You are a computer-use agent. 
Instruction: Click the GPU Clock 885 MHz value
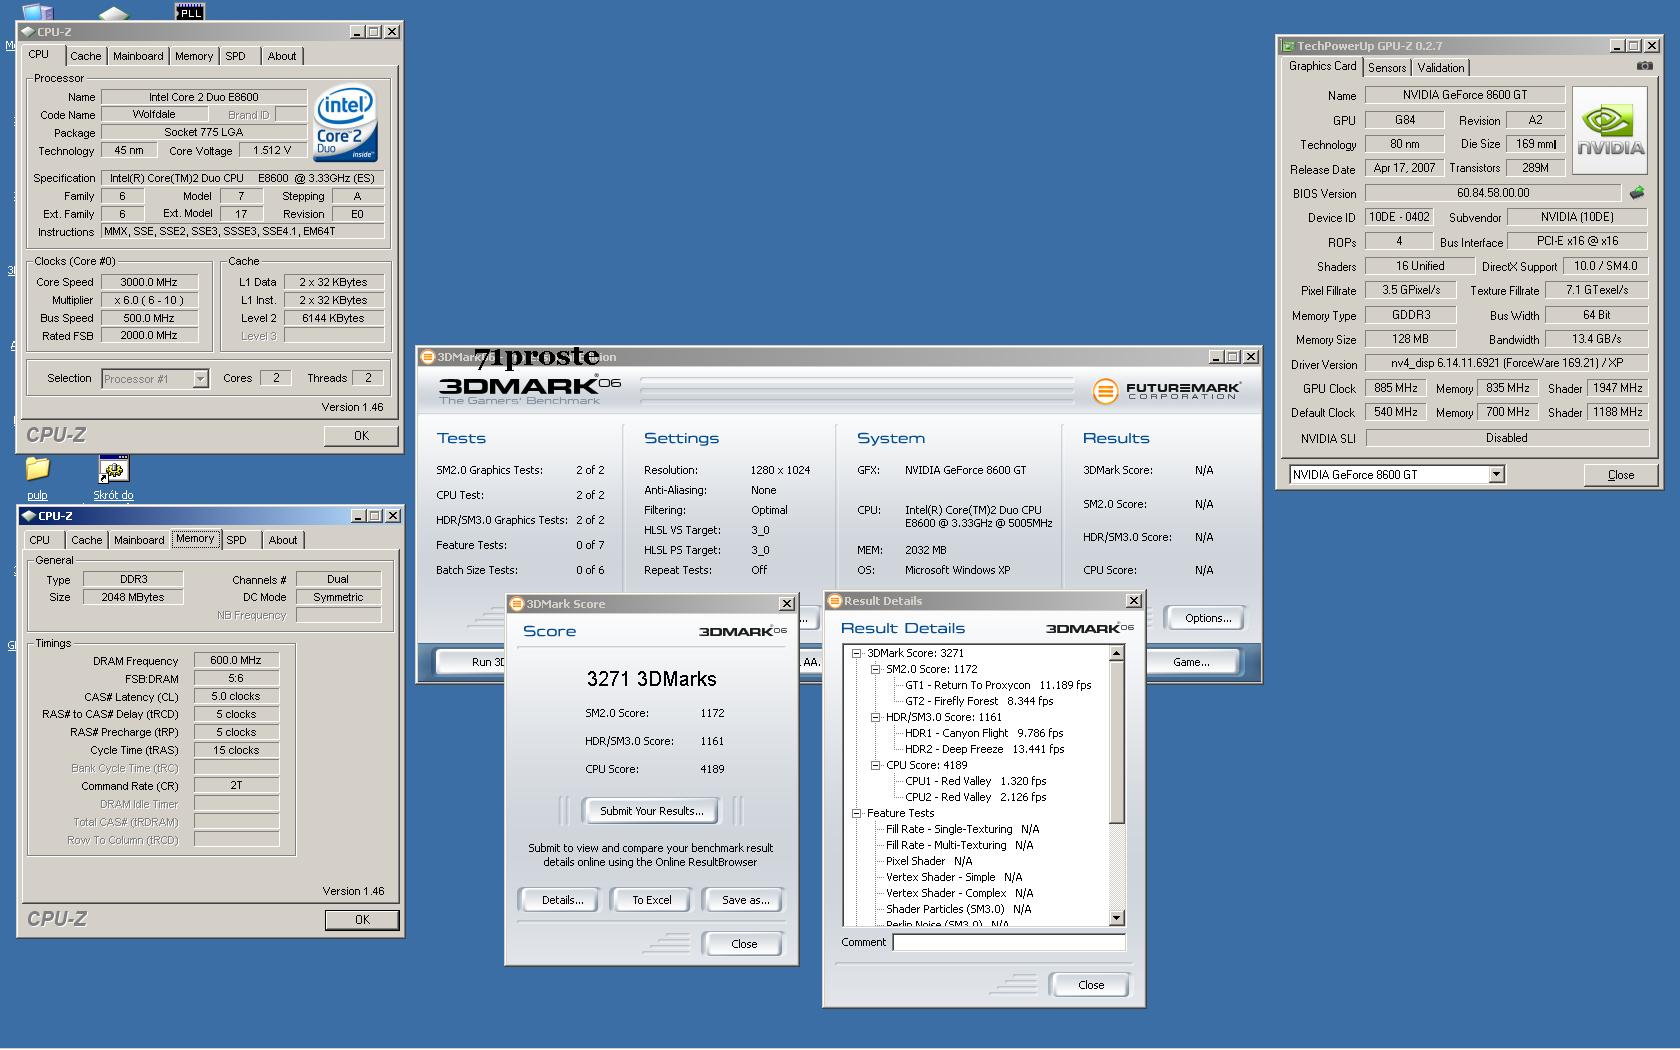[x=1396, y=388]
